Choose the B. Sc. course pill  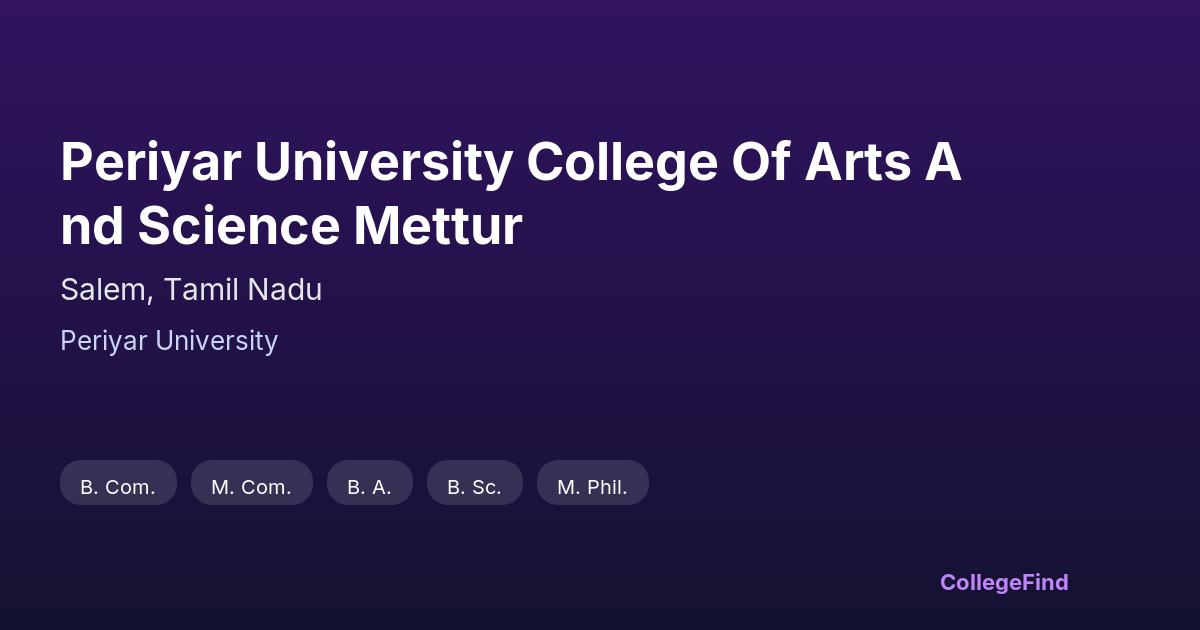[474, 487]
